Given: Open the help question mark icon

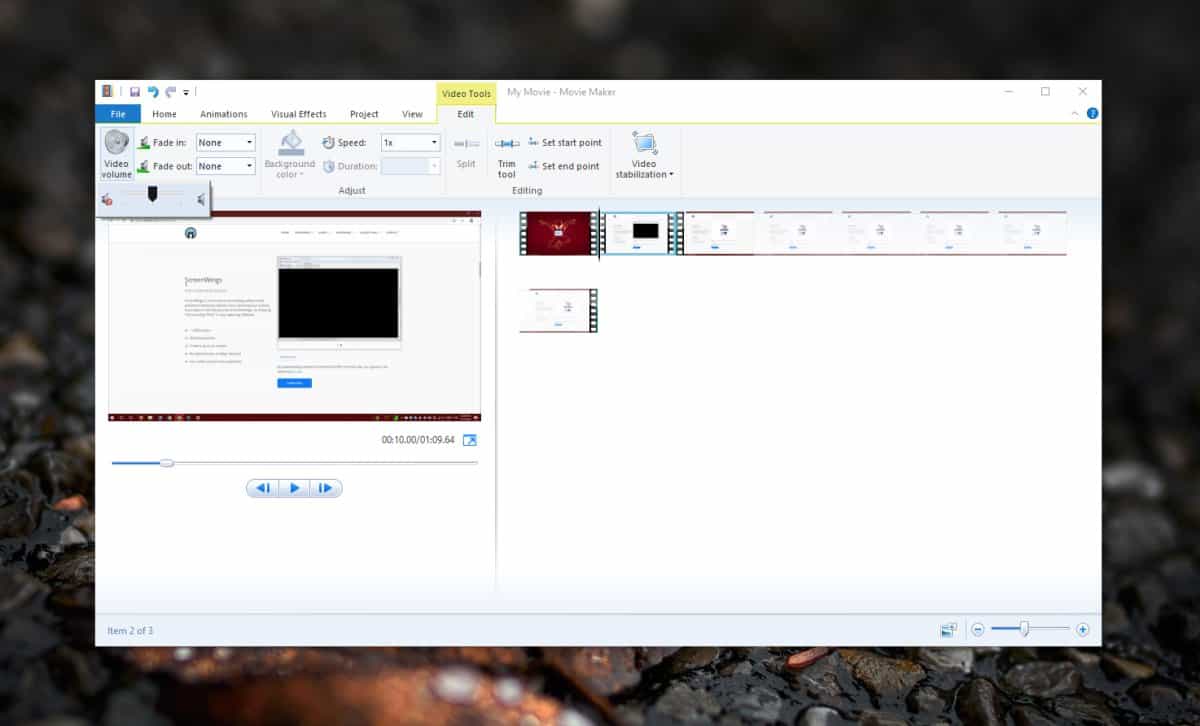Looking at the screenshot, I should 1093,114.
